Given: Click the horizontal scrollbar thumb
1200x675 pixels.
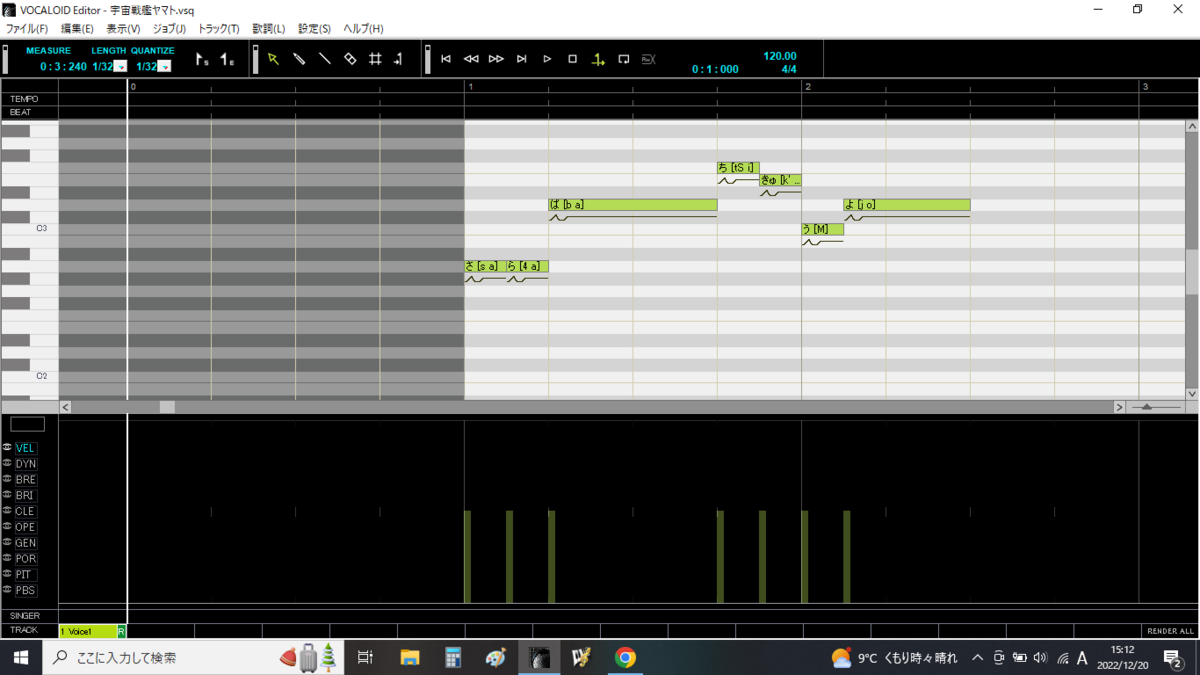Looking at the screenshot, I should (x=167, y=407).
